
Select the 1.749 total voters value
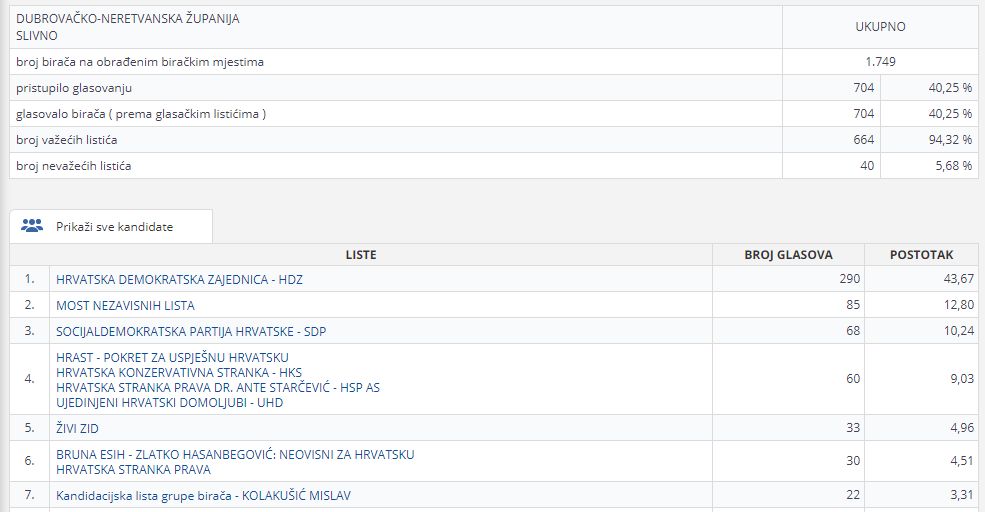pyautogui.click(x=880, y=62)
